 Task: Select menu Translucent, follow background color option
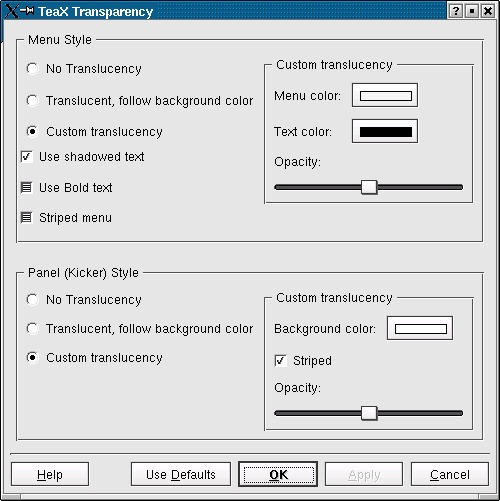32,100
